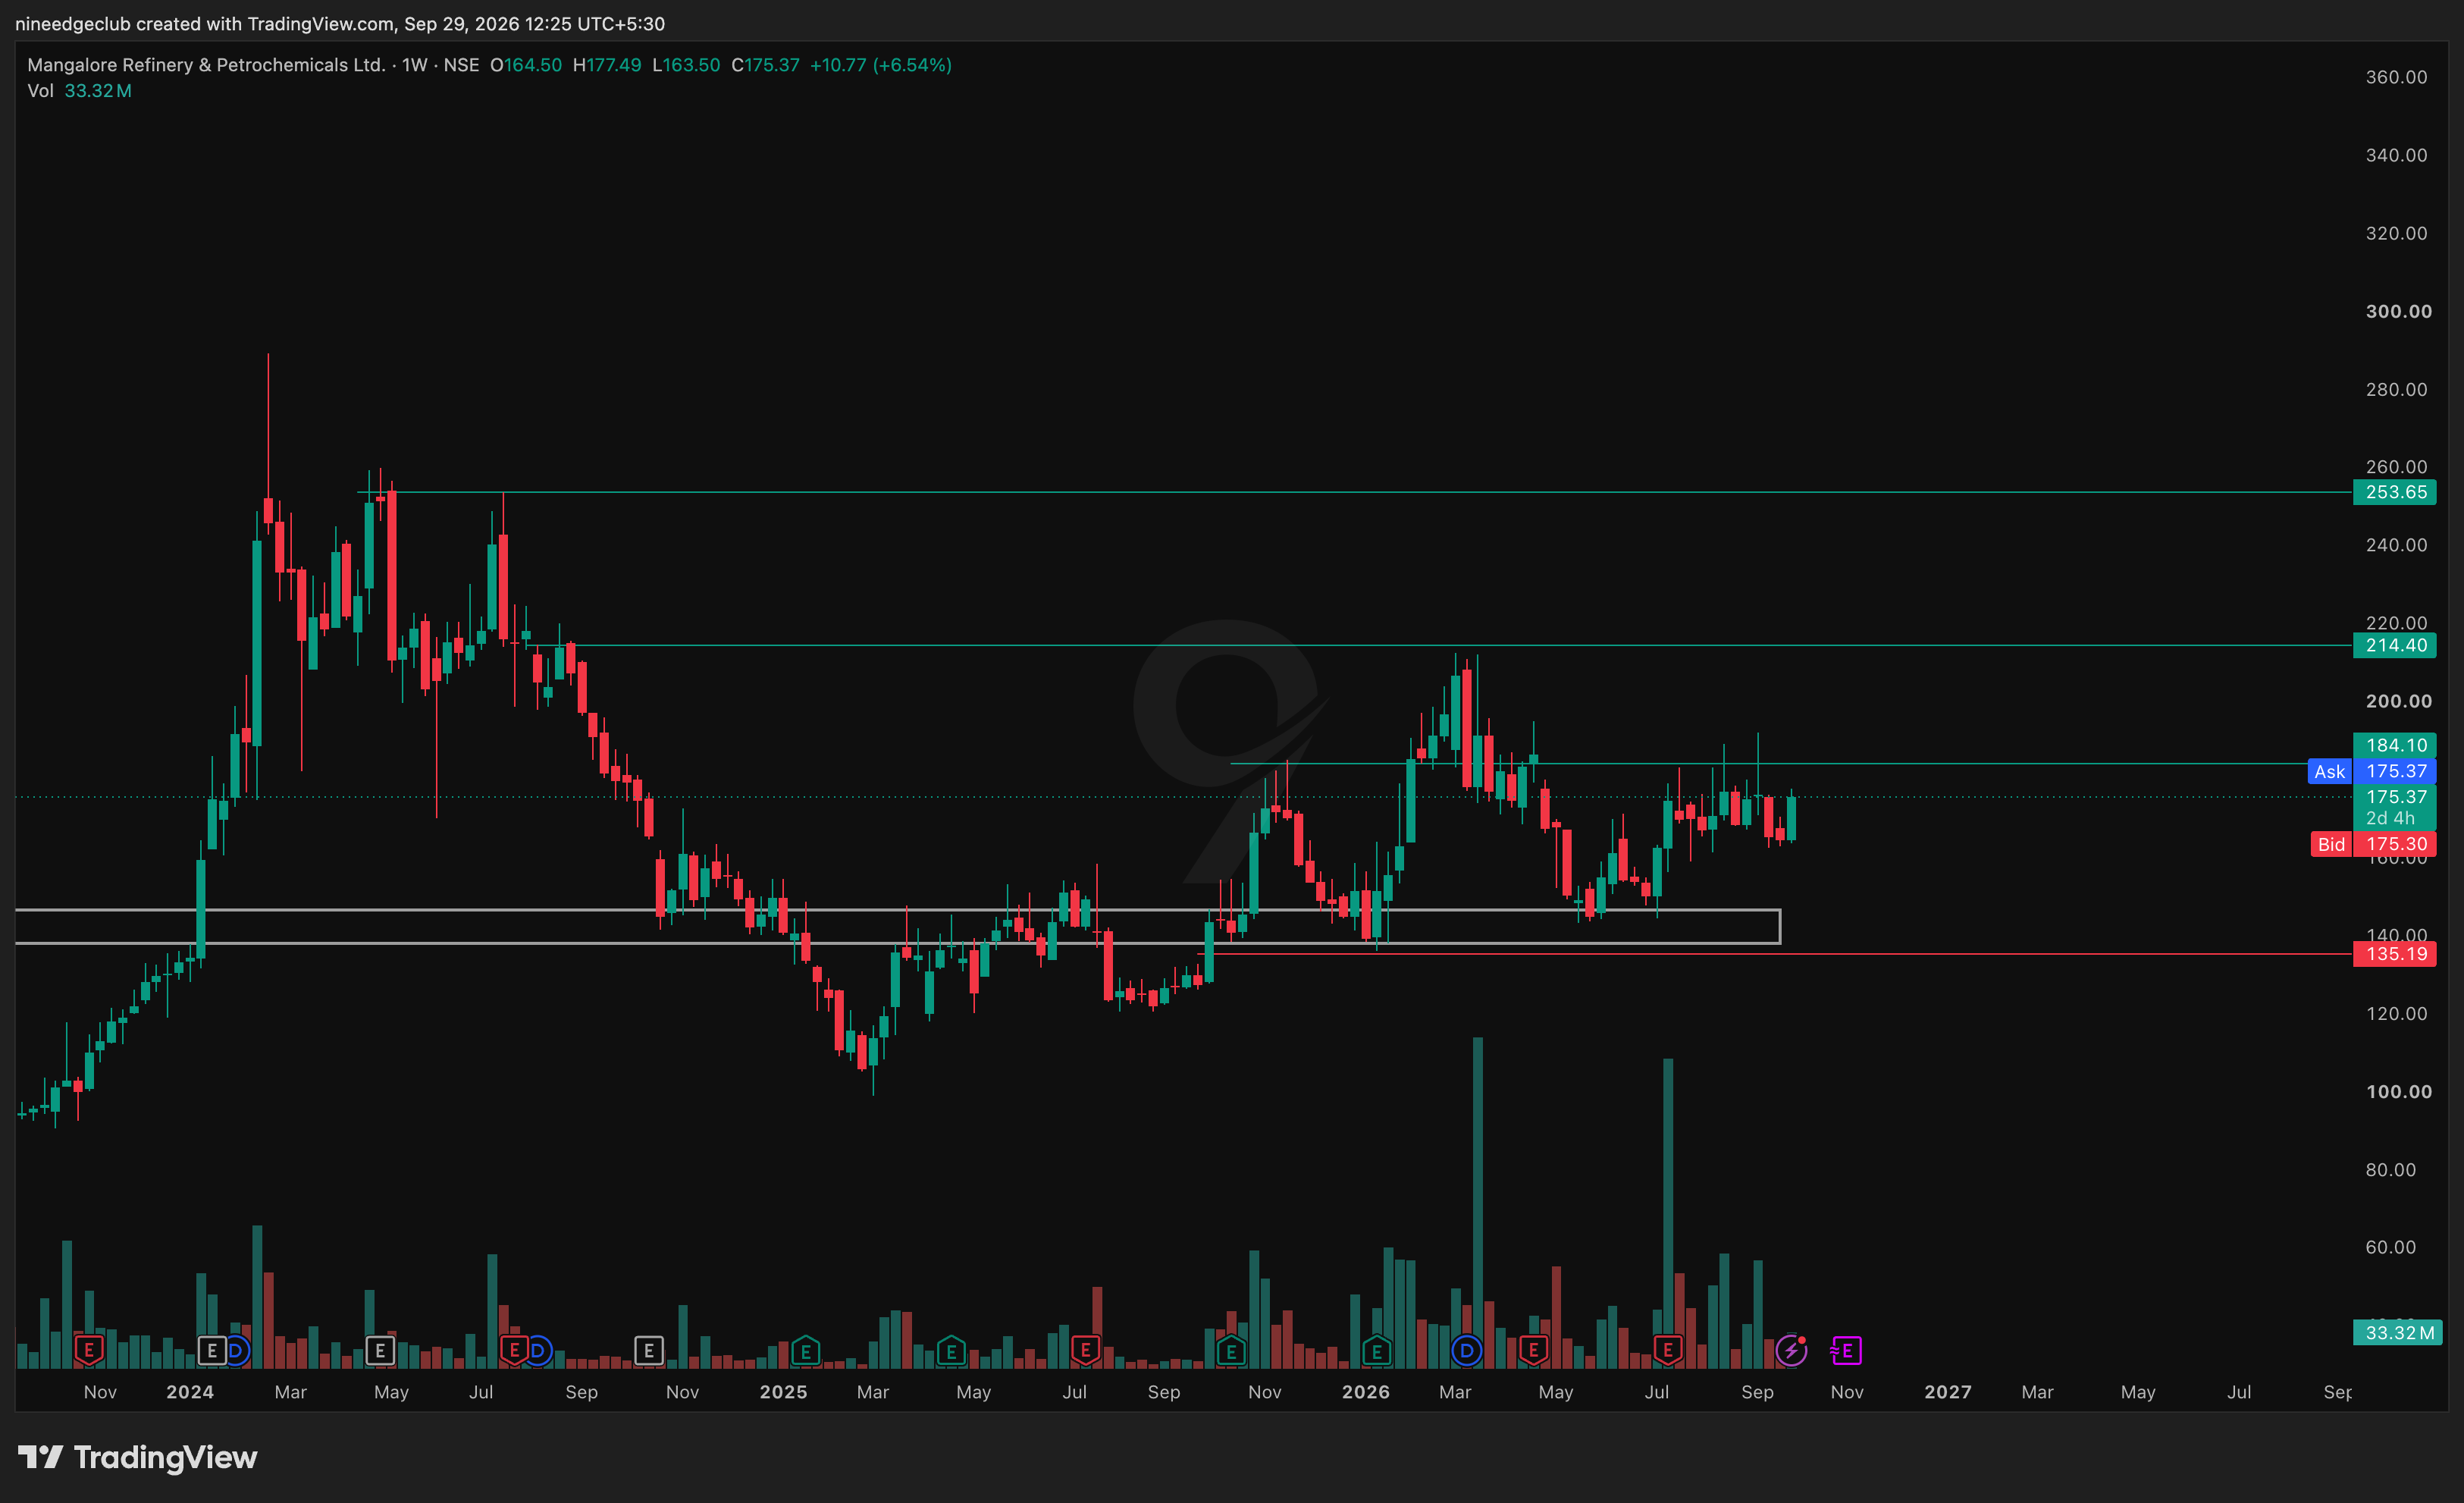Open the red earnings marker near Jul 2026
2464x1503 pixels.
tap(1668, 1351)
